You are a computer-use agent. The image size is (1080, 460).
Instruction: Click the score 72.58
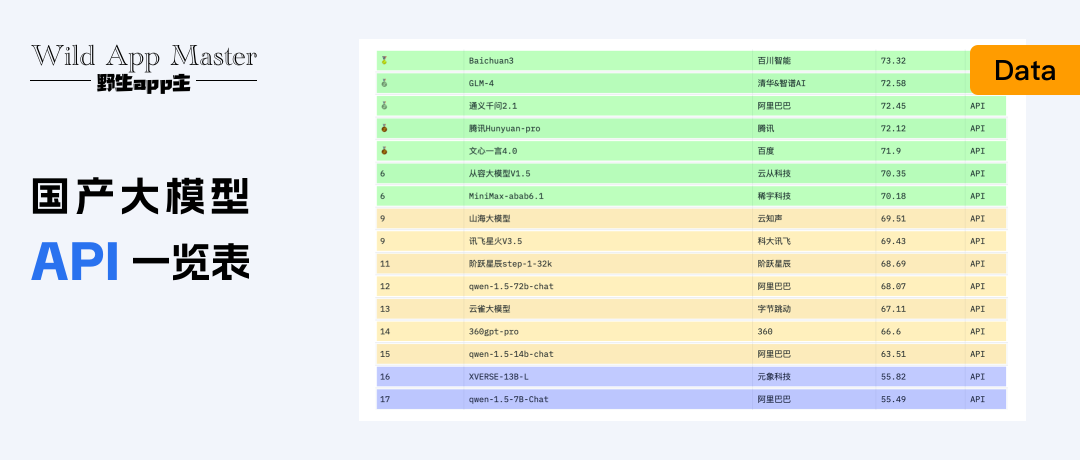[893, 83]
